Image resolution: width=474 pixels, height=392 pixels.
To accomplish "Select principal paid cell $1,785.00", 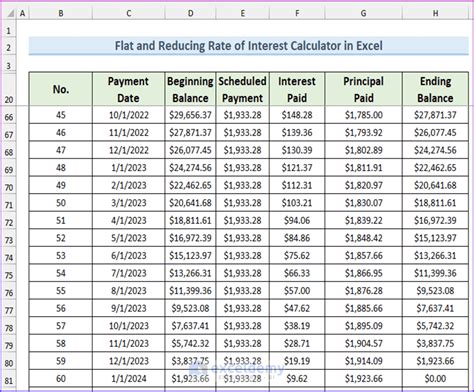I will [x=363, y=115].
